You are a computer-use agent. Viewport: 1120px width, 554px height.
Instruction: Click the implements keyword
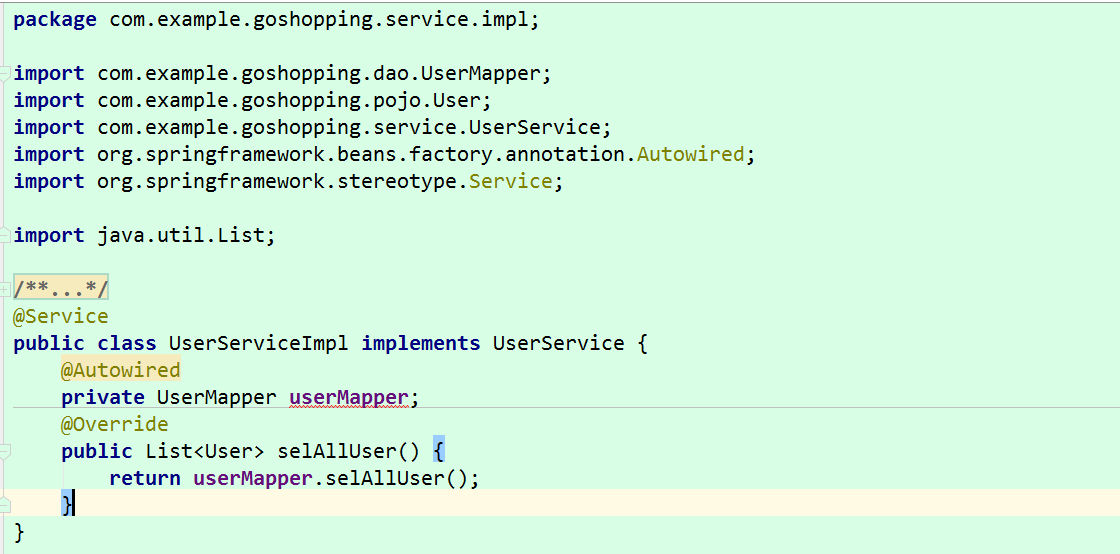(421, 343)
